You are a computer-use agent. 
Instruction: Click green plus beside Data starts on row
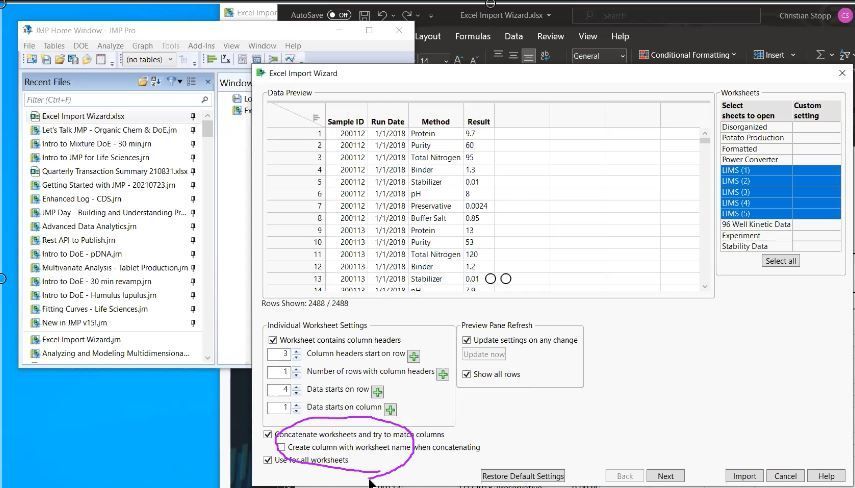[x=377, y=391]
